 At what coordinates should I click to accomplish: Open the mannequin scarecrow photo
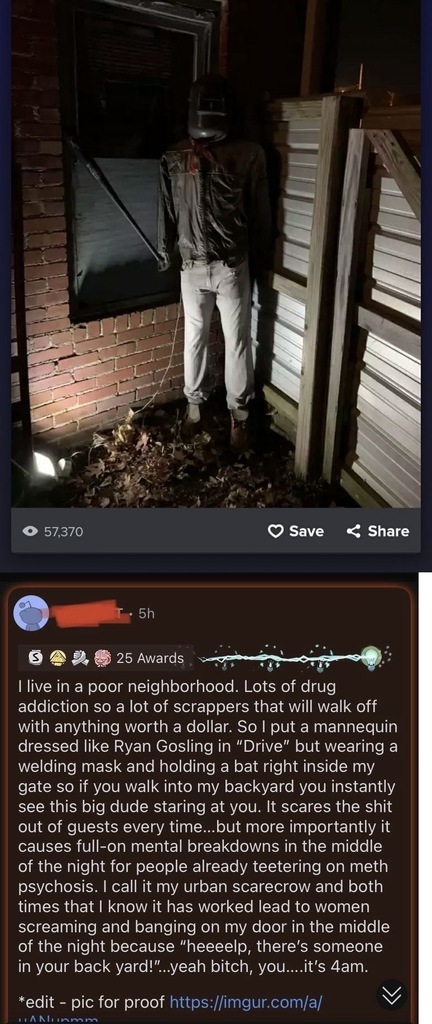216,253
